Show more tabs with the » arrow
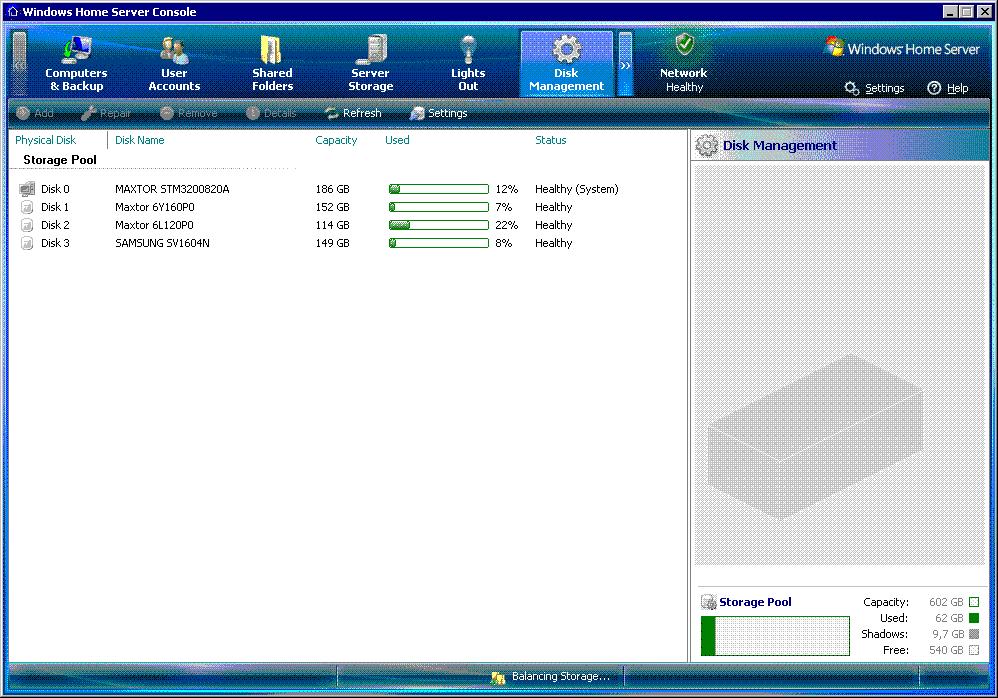The image size is (998, 698). pos(626,64)
